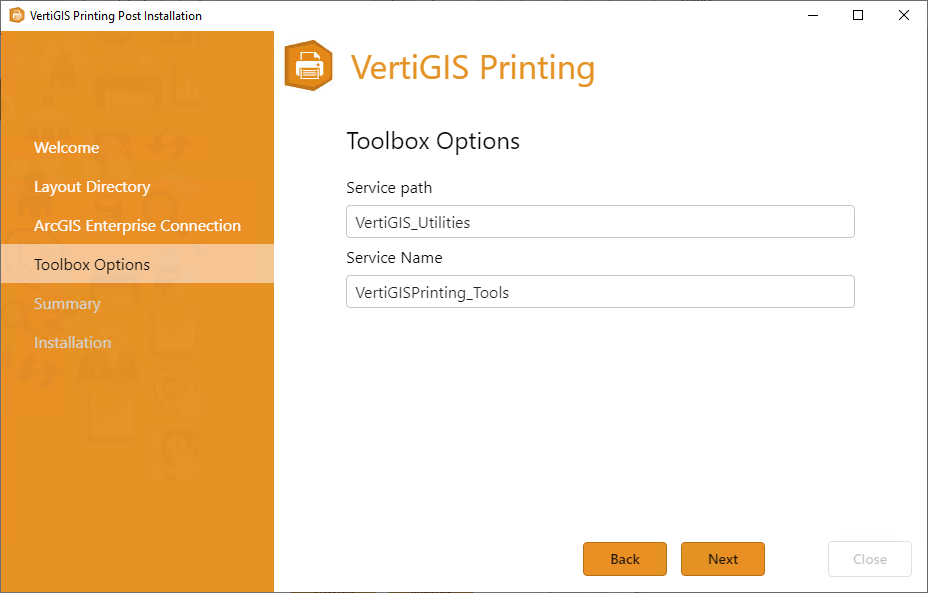
Task: Click the VertiGIS printer logo icon
Action: [307, 65]
